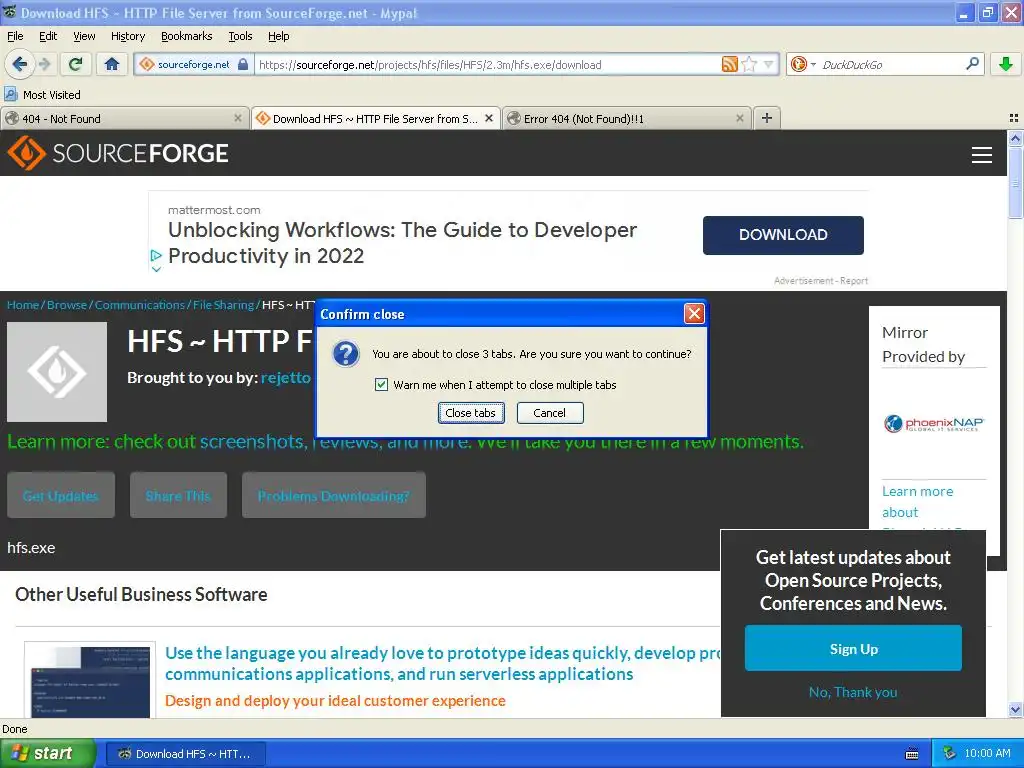Click the Forward arrow button

coord(45,64)
